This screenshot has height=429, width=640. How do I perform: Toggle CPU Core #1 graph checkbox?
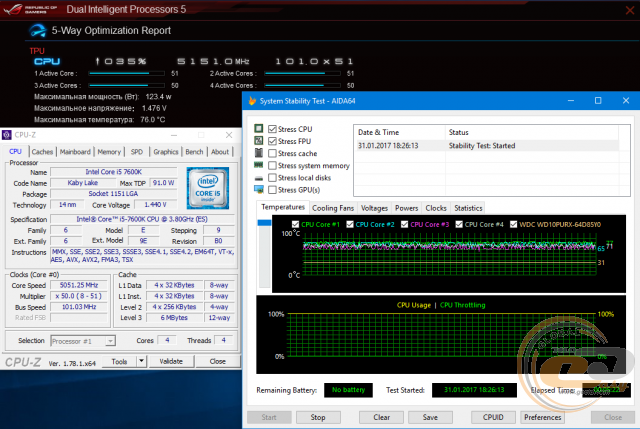coord(296,225)
